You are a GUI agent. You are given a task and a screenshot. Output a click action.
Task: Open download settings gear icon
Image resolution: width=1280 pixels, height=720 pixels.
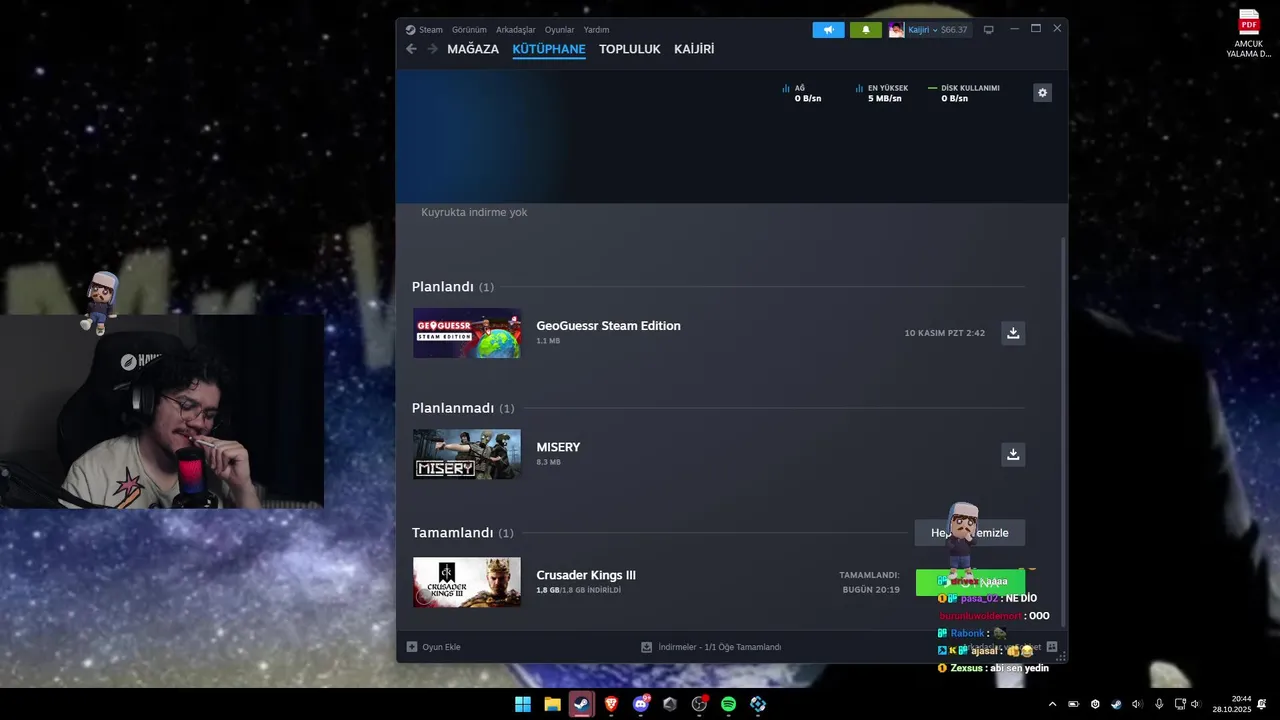coord(1042,93)
